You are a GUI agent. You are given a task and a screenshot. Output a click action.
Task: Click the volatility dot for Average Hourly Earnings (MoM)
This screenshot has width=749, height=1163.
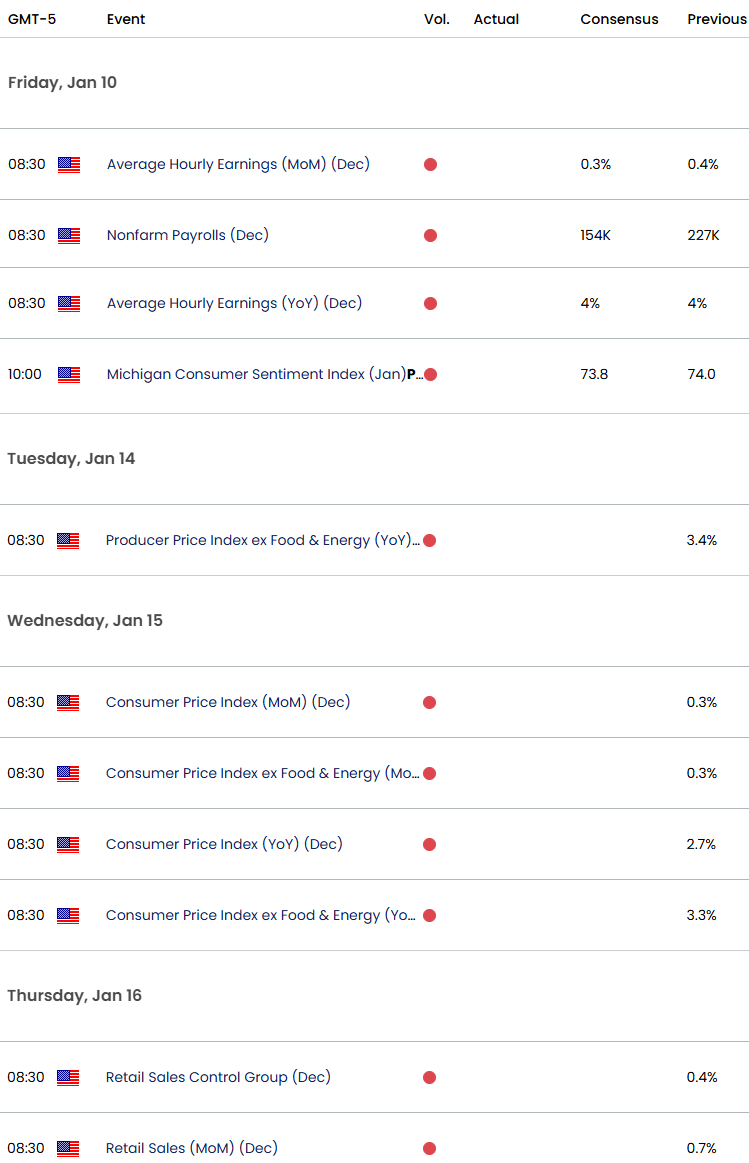tap(430, 164)
